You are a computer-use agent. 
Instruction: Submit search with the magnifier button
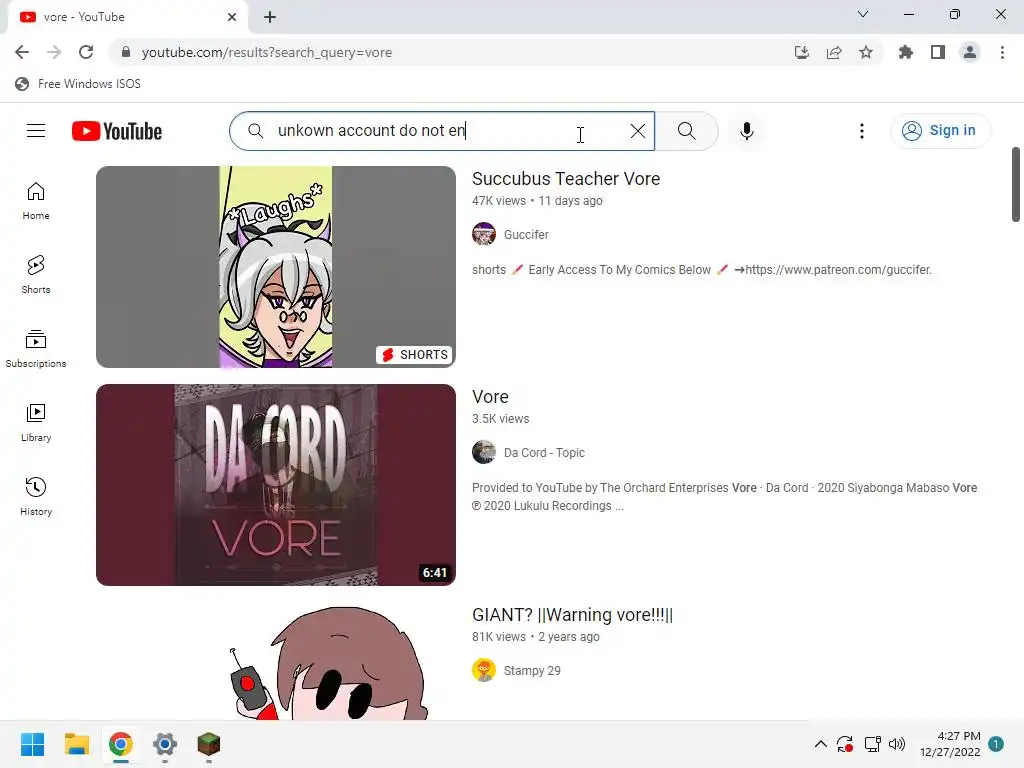686,131
